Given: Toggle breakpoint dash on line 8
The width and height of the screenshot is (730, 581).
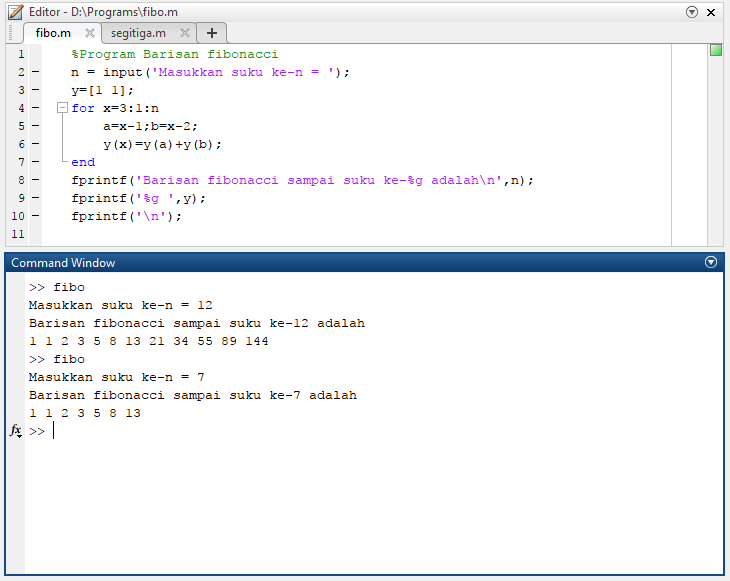Looking at the screenshot, I should (36, 180).
